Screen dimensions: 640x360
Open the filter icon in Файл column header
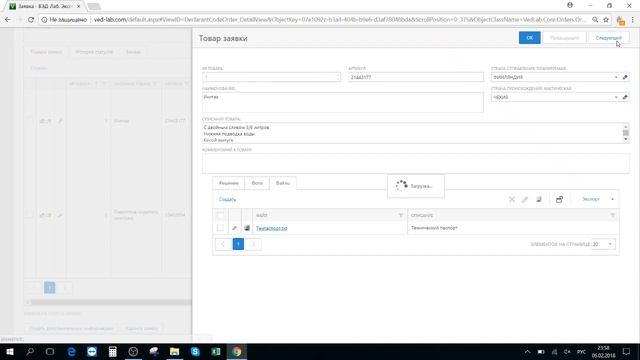coord(401,215)
